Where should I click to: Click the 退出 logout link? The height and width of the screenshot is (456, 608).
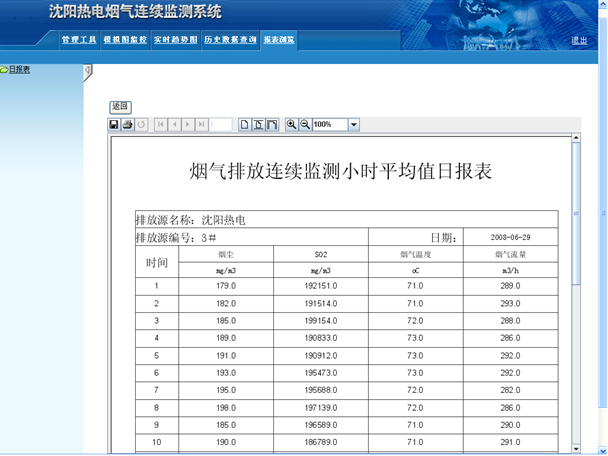[579, 41]
